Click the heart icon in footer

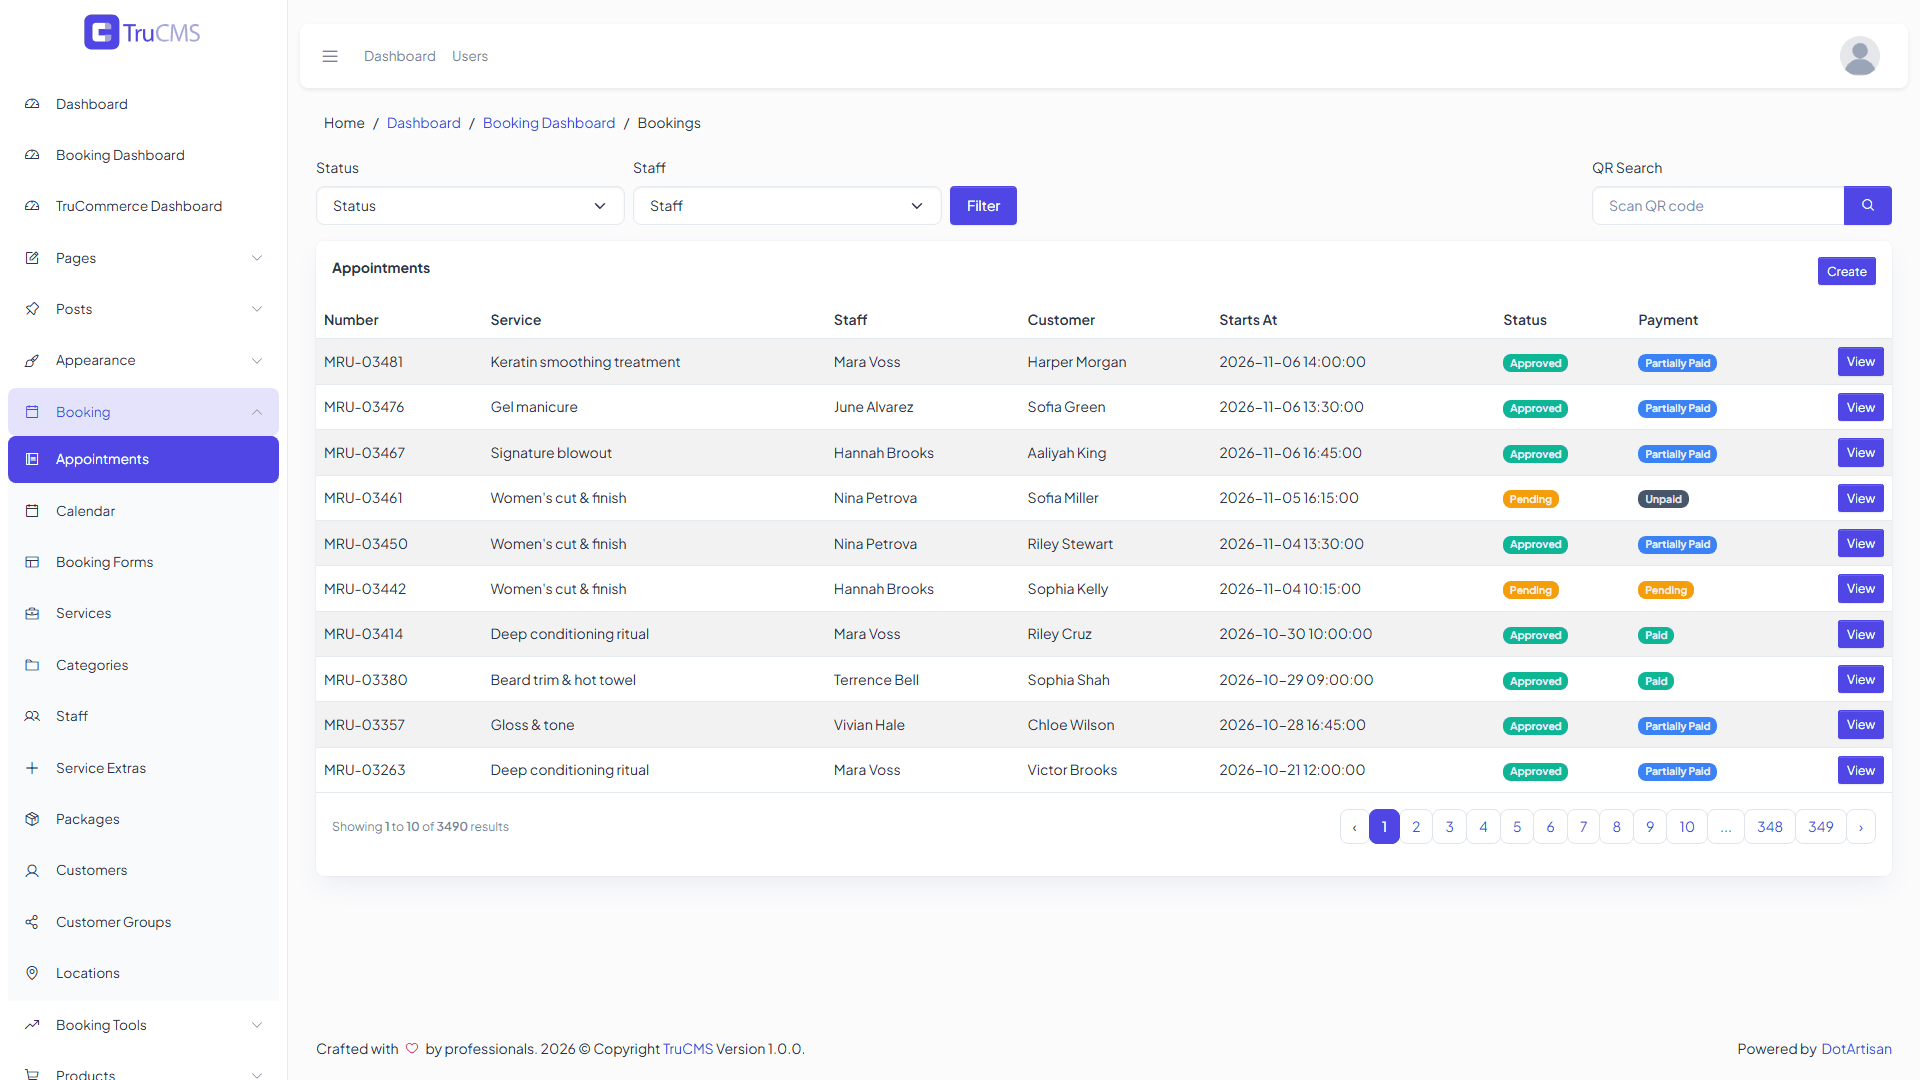pos(412,1049)
